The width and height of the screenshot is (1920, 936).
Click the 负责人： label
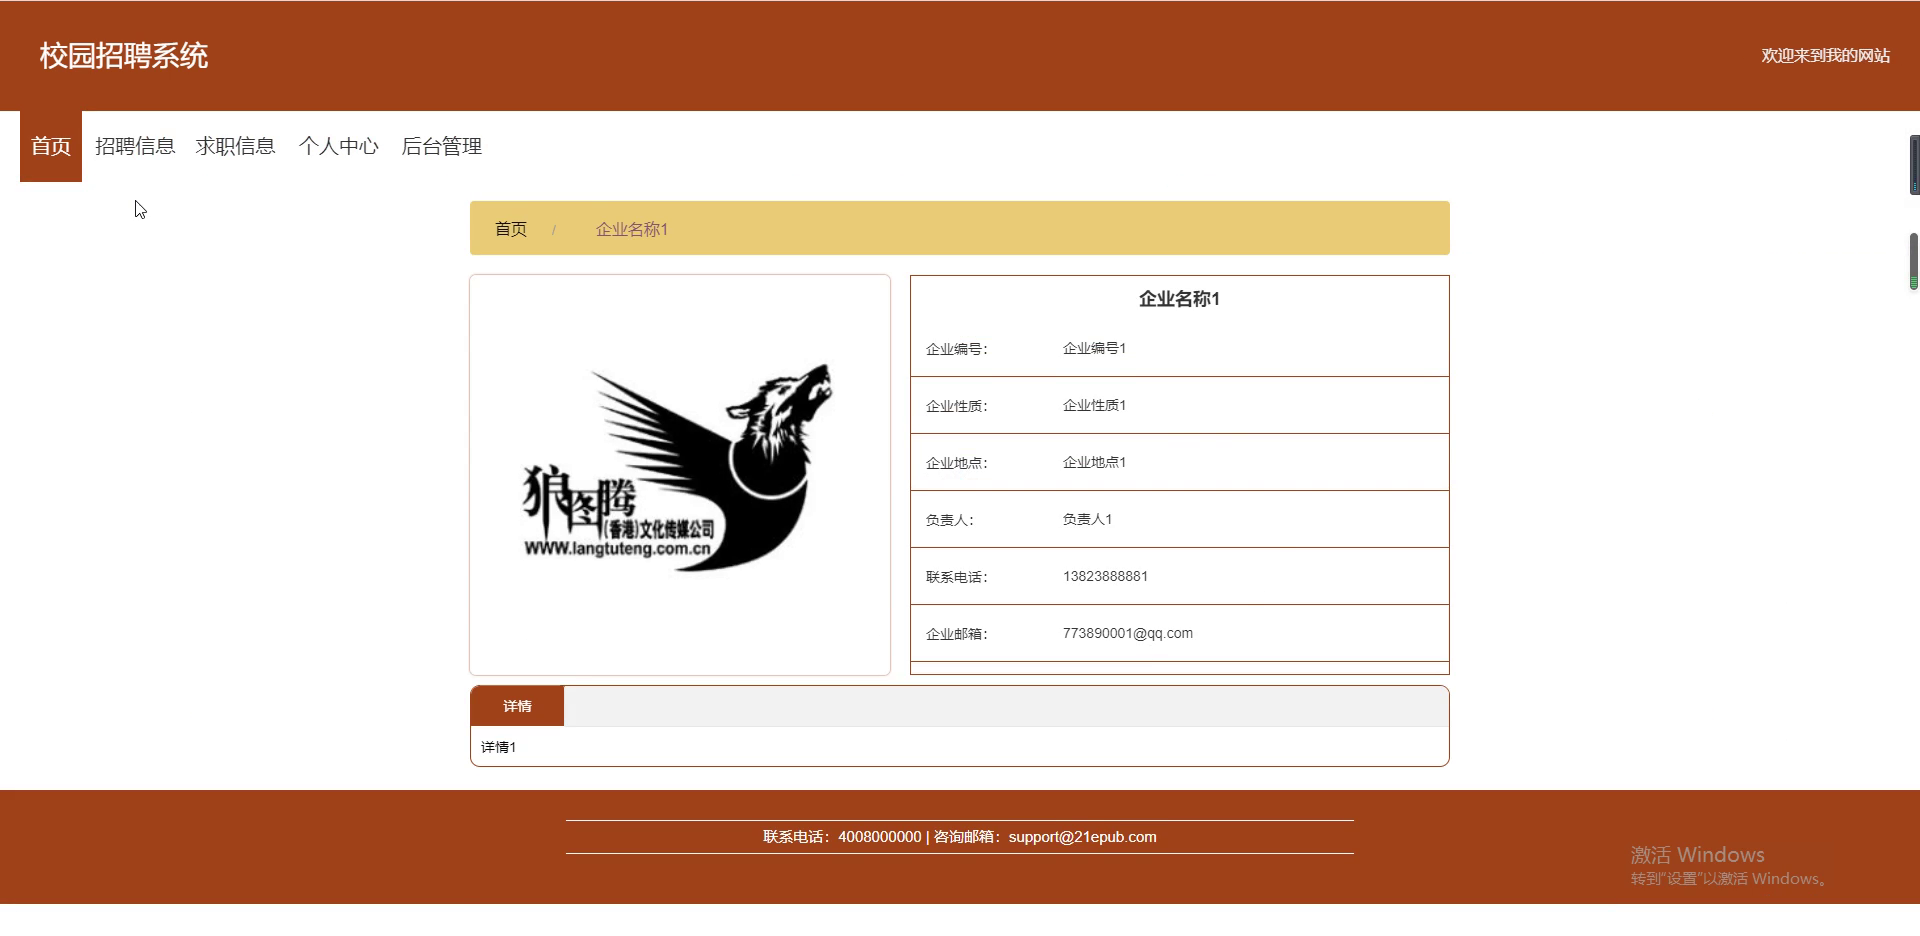coord(950,520)
